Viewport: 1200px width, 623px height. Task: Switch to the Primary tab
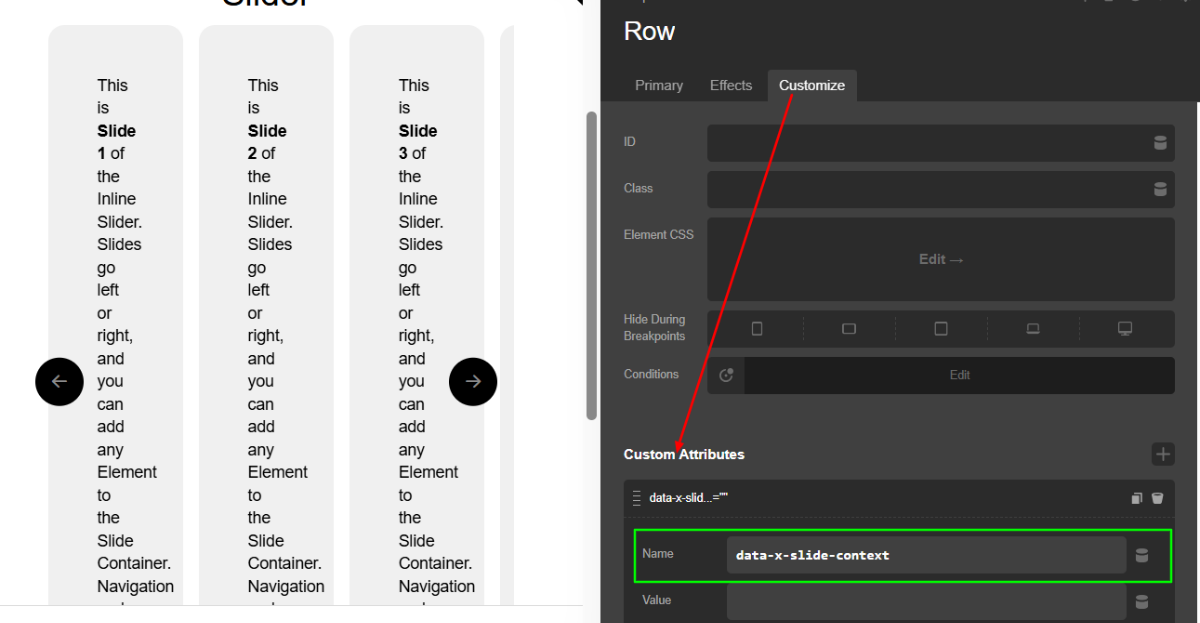click(659, 86)
